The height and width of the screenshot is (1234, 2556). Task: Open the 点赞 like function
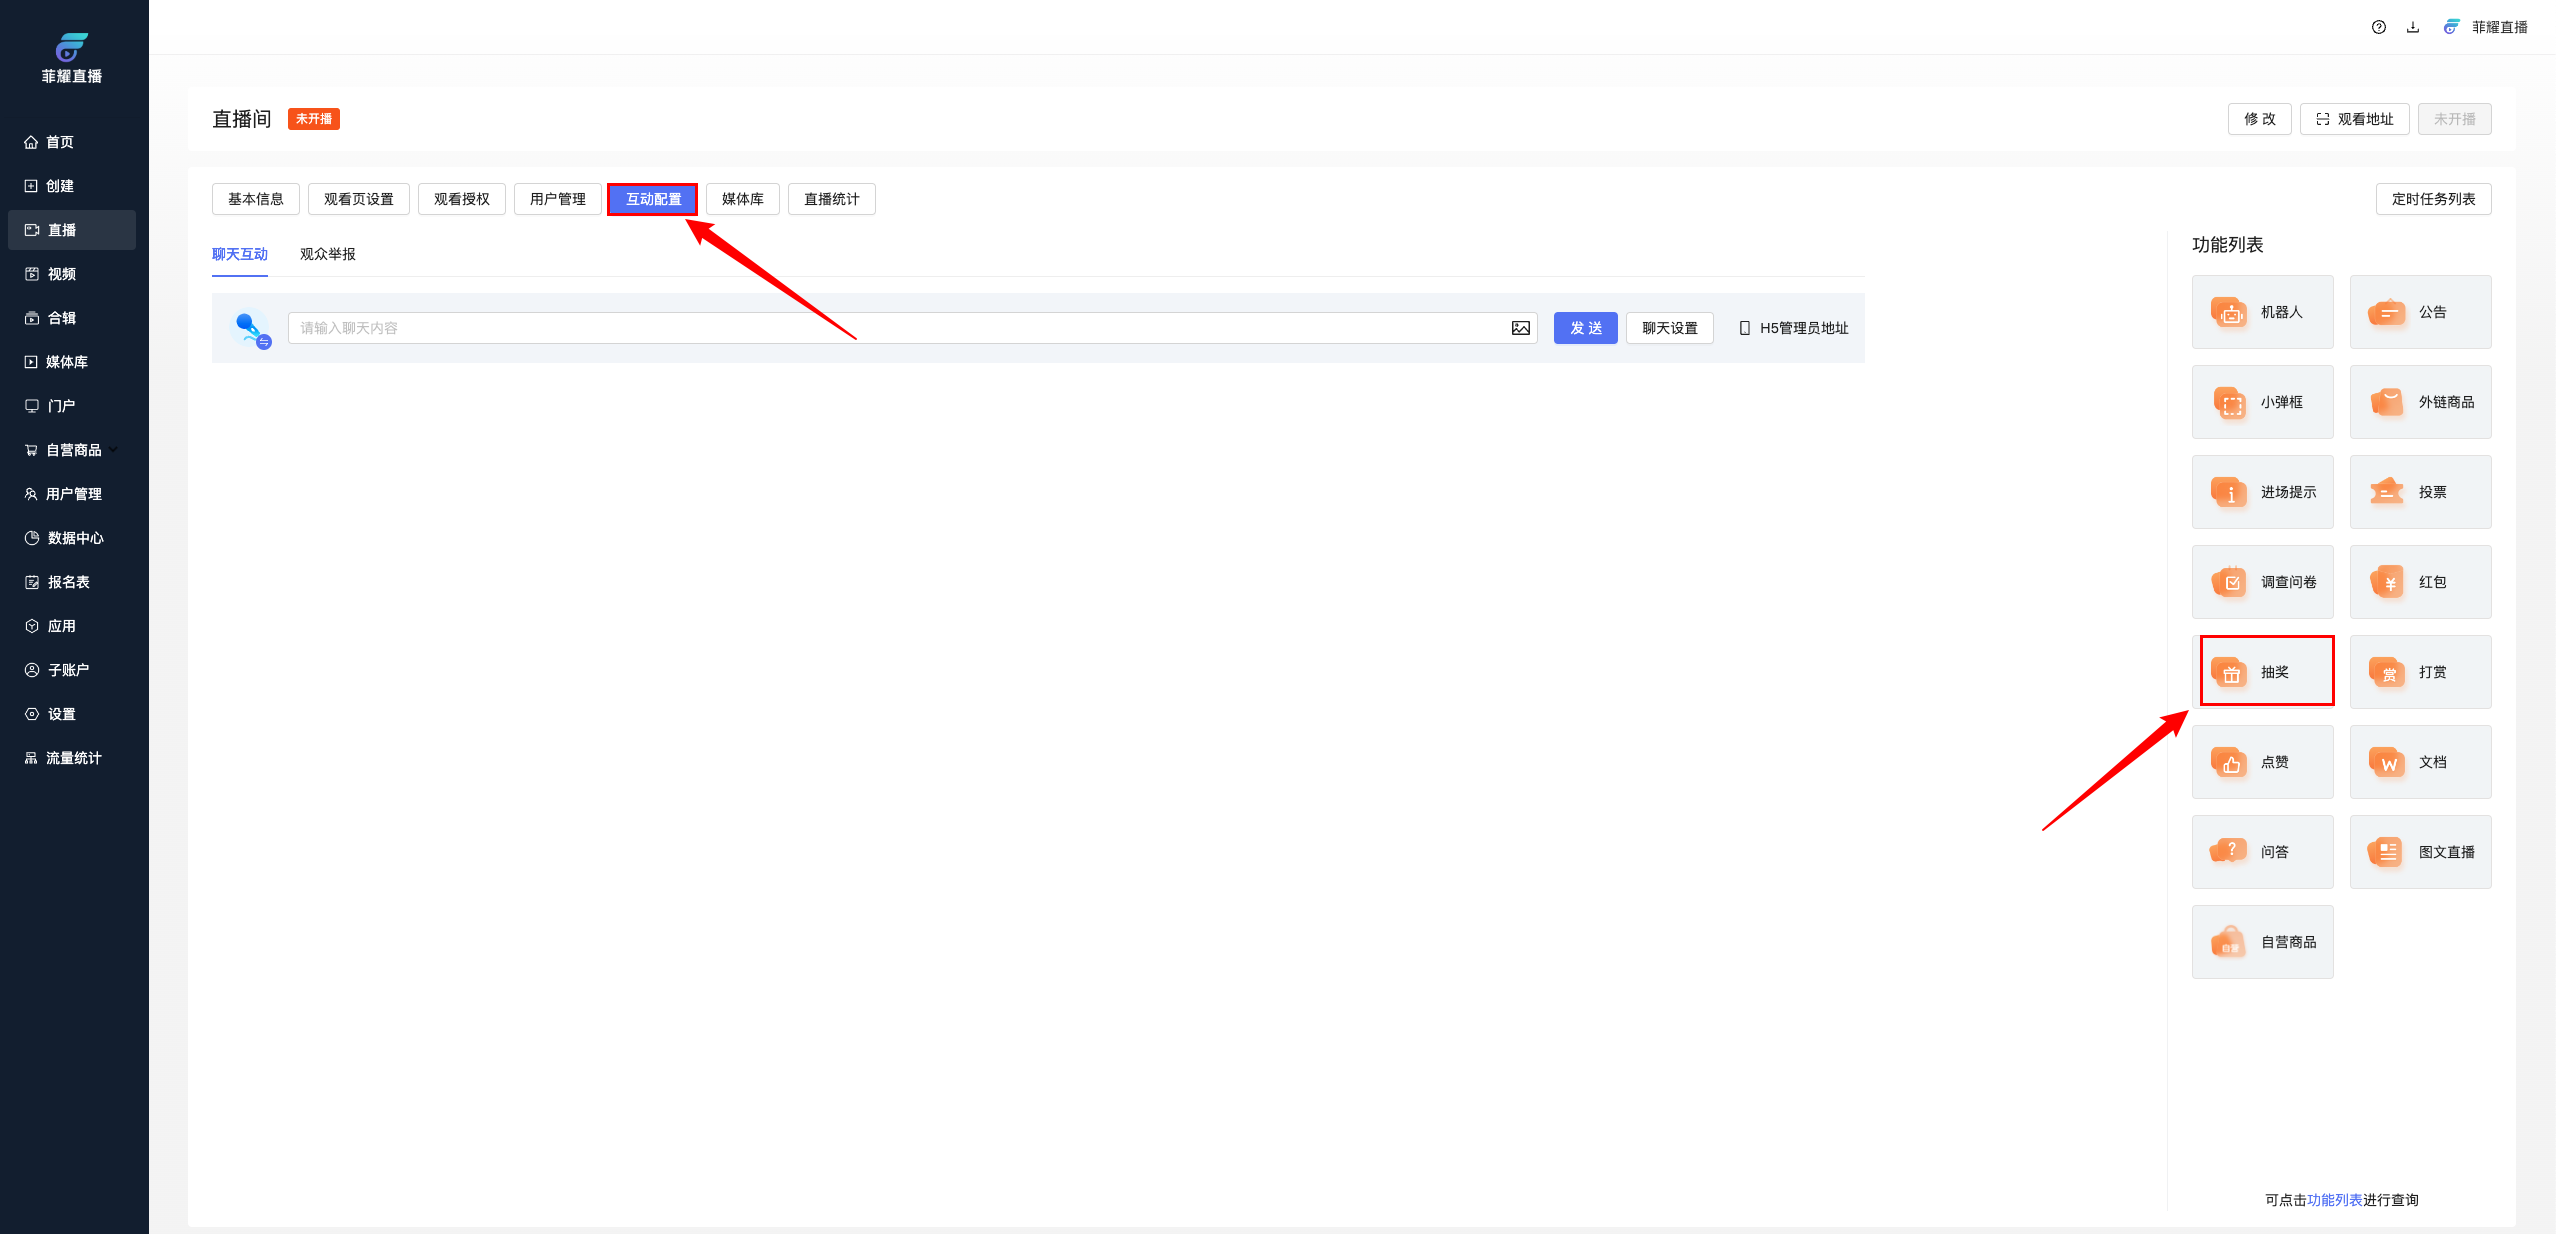tap(2262, 762)
